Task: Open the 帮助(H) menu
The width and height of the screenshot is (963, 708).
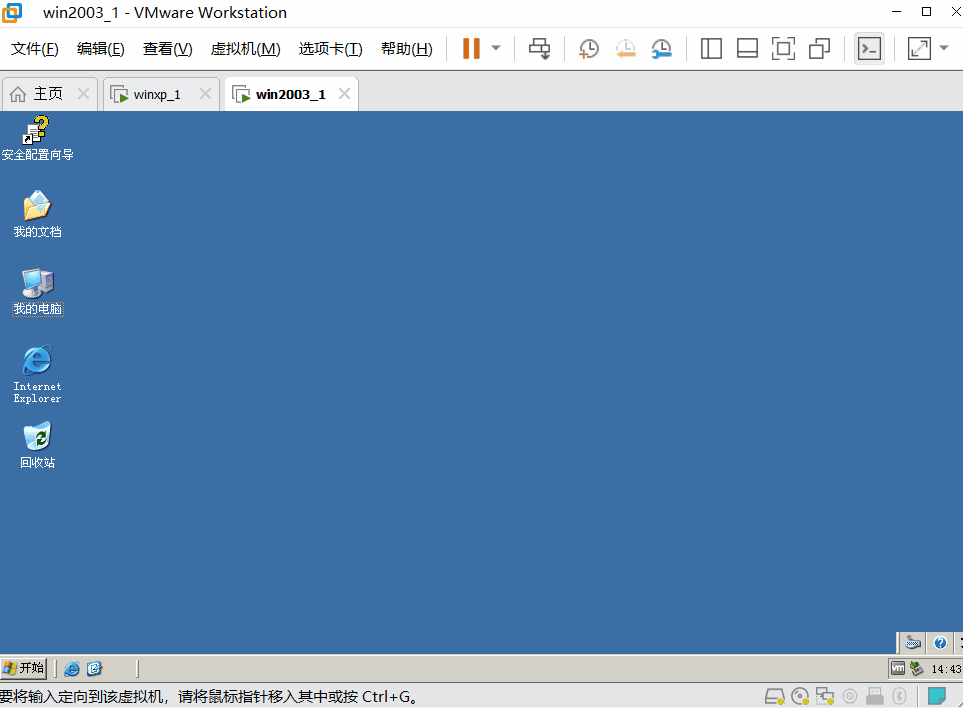Action: [x=407, y=49]
